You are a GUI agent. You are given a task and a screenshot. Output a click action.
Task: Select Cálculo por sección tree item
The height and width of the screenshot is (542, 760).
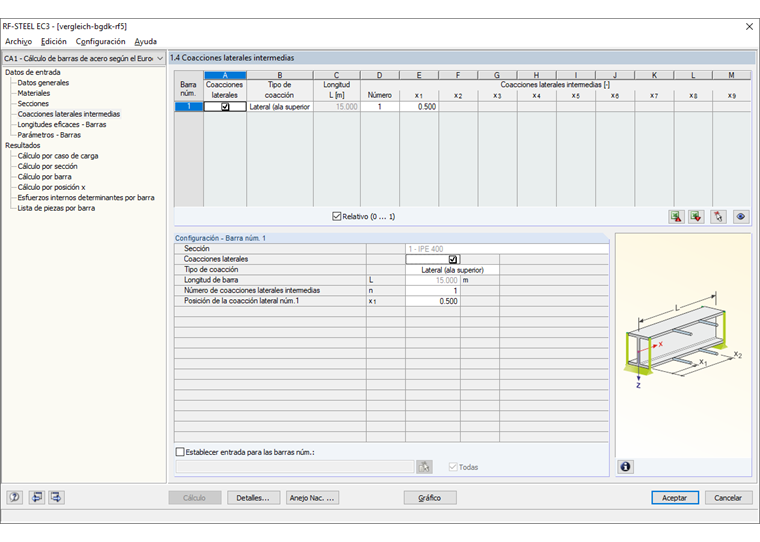(x=48, y=166)
